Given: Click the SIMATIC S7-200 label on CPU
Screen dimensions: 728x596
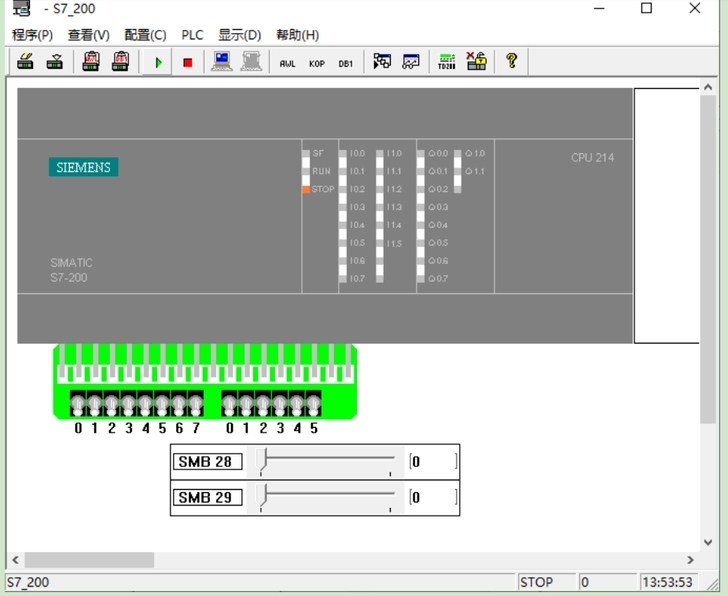Looking at the screenshot, I should point(71,270).
